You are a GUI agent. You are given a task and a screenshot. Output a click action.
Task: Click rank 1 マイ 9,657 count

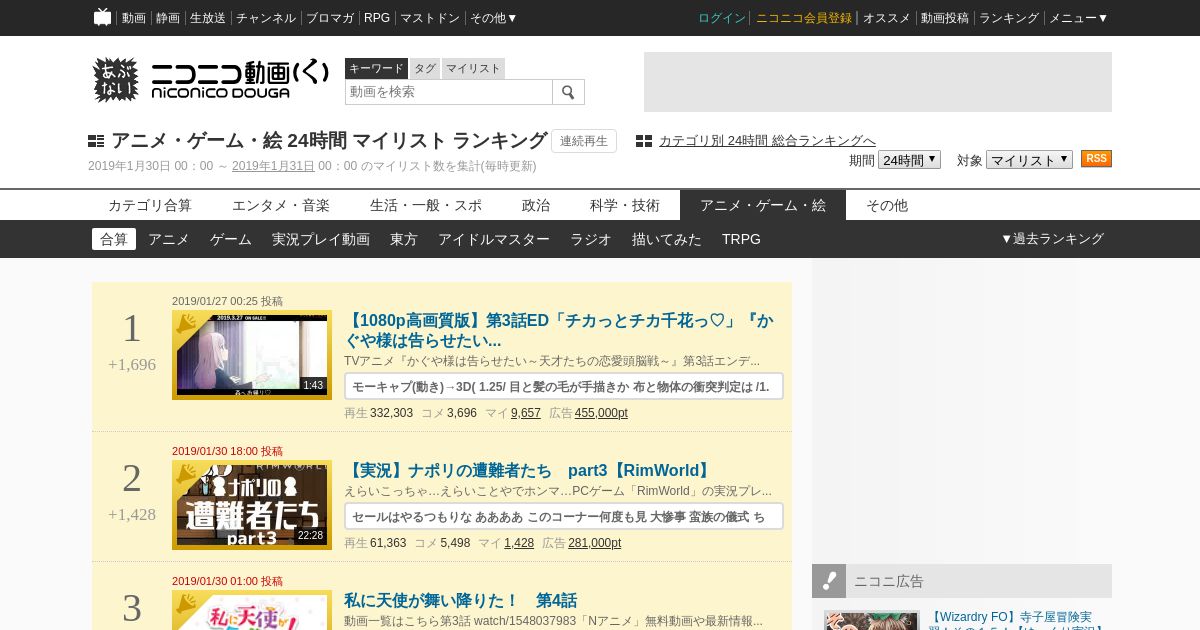(525, 413)
